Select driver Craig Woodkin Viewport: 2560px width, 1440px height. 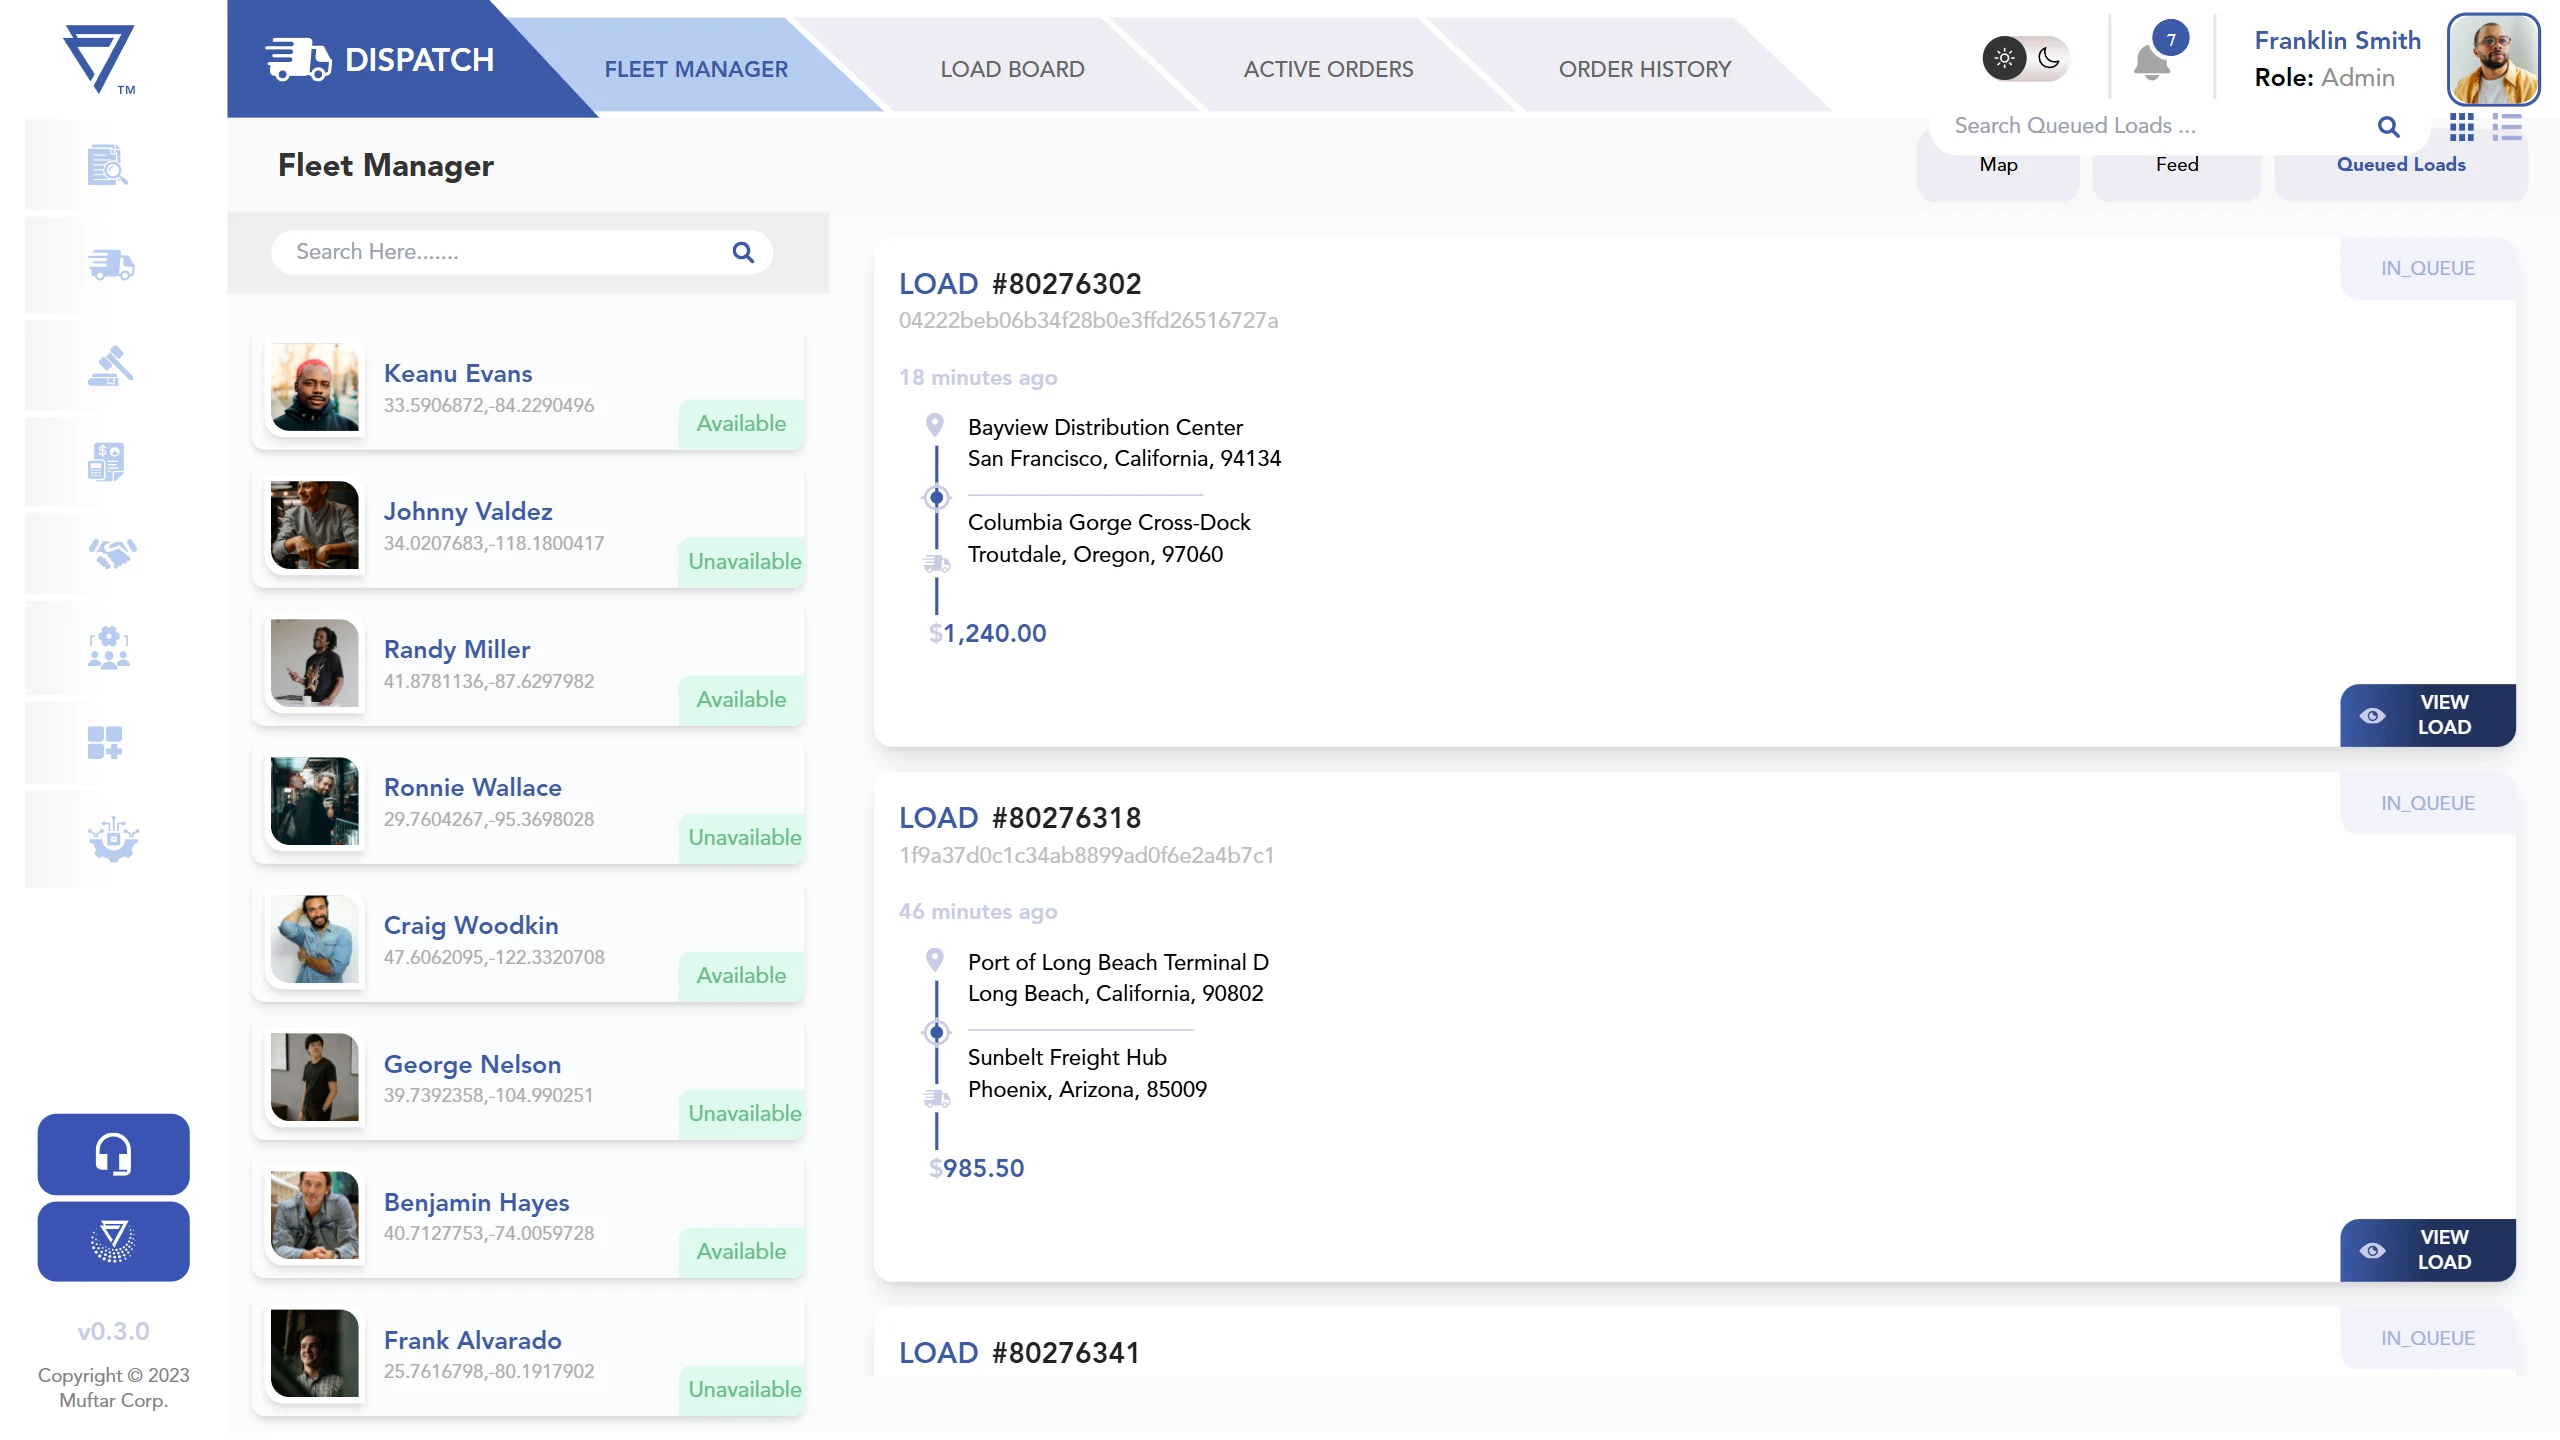pyautogui.click(x=528, y=942)
